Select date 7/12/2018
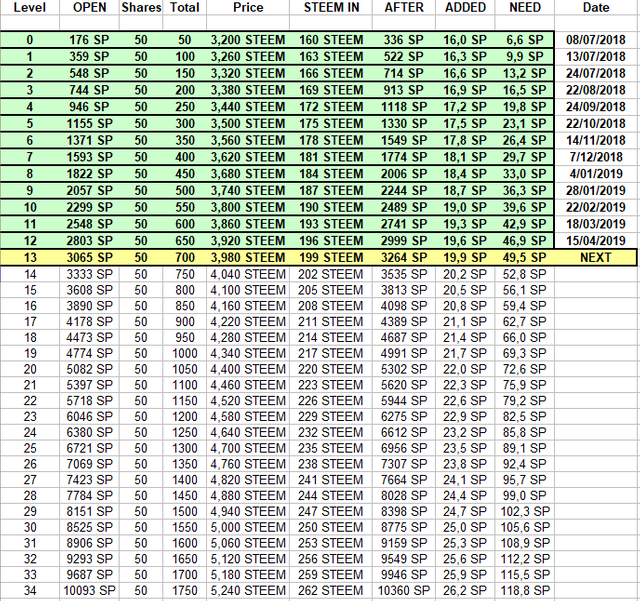The height and width of the screenshot is (601, 640). pyautogui.click(x=596, y=157)
